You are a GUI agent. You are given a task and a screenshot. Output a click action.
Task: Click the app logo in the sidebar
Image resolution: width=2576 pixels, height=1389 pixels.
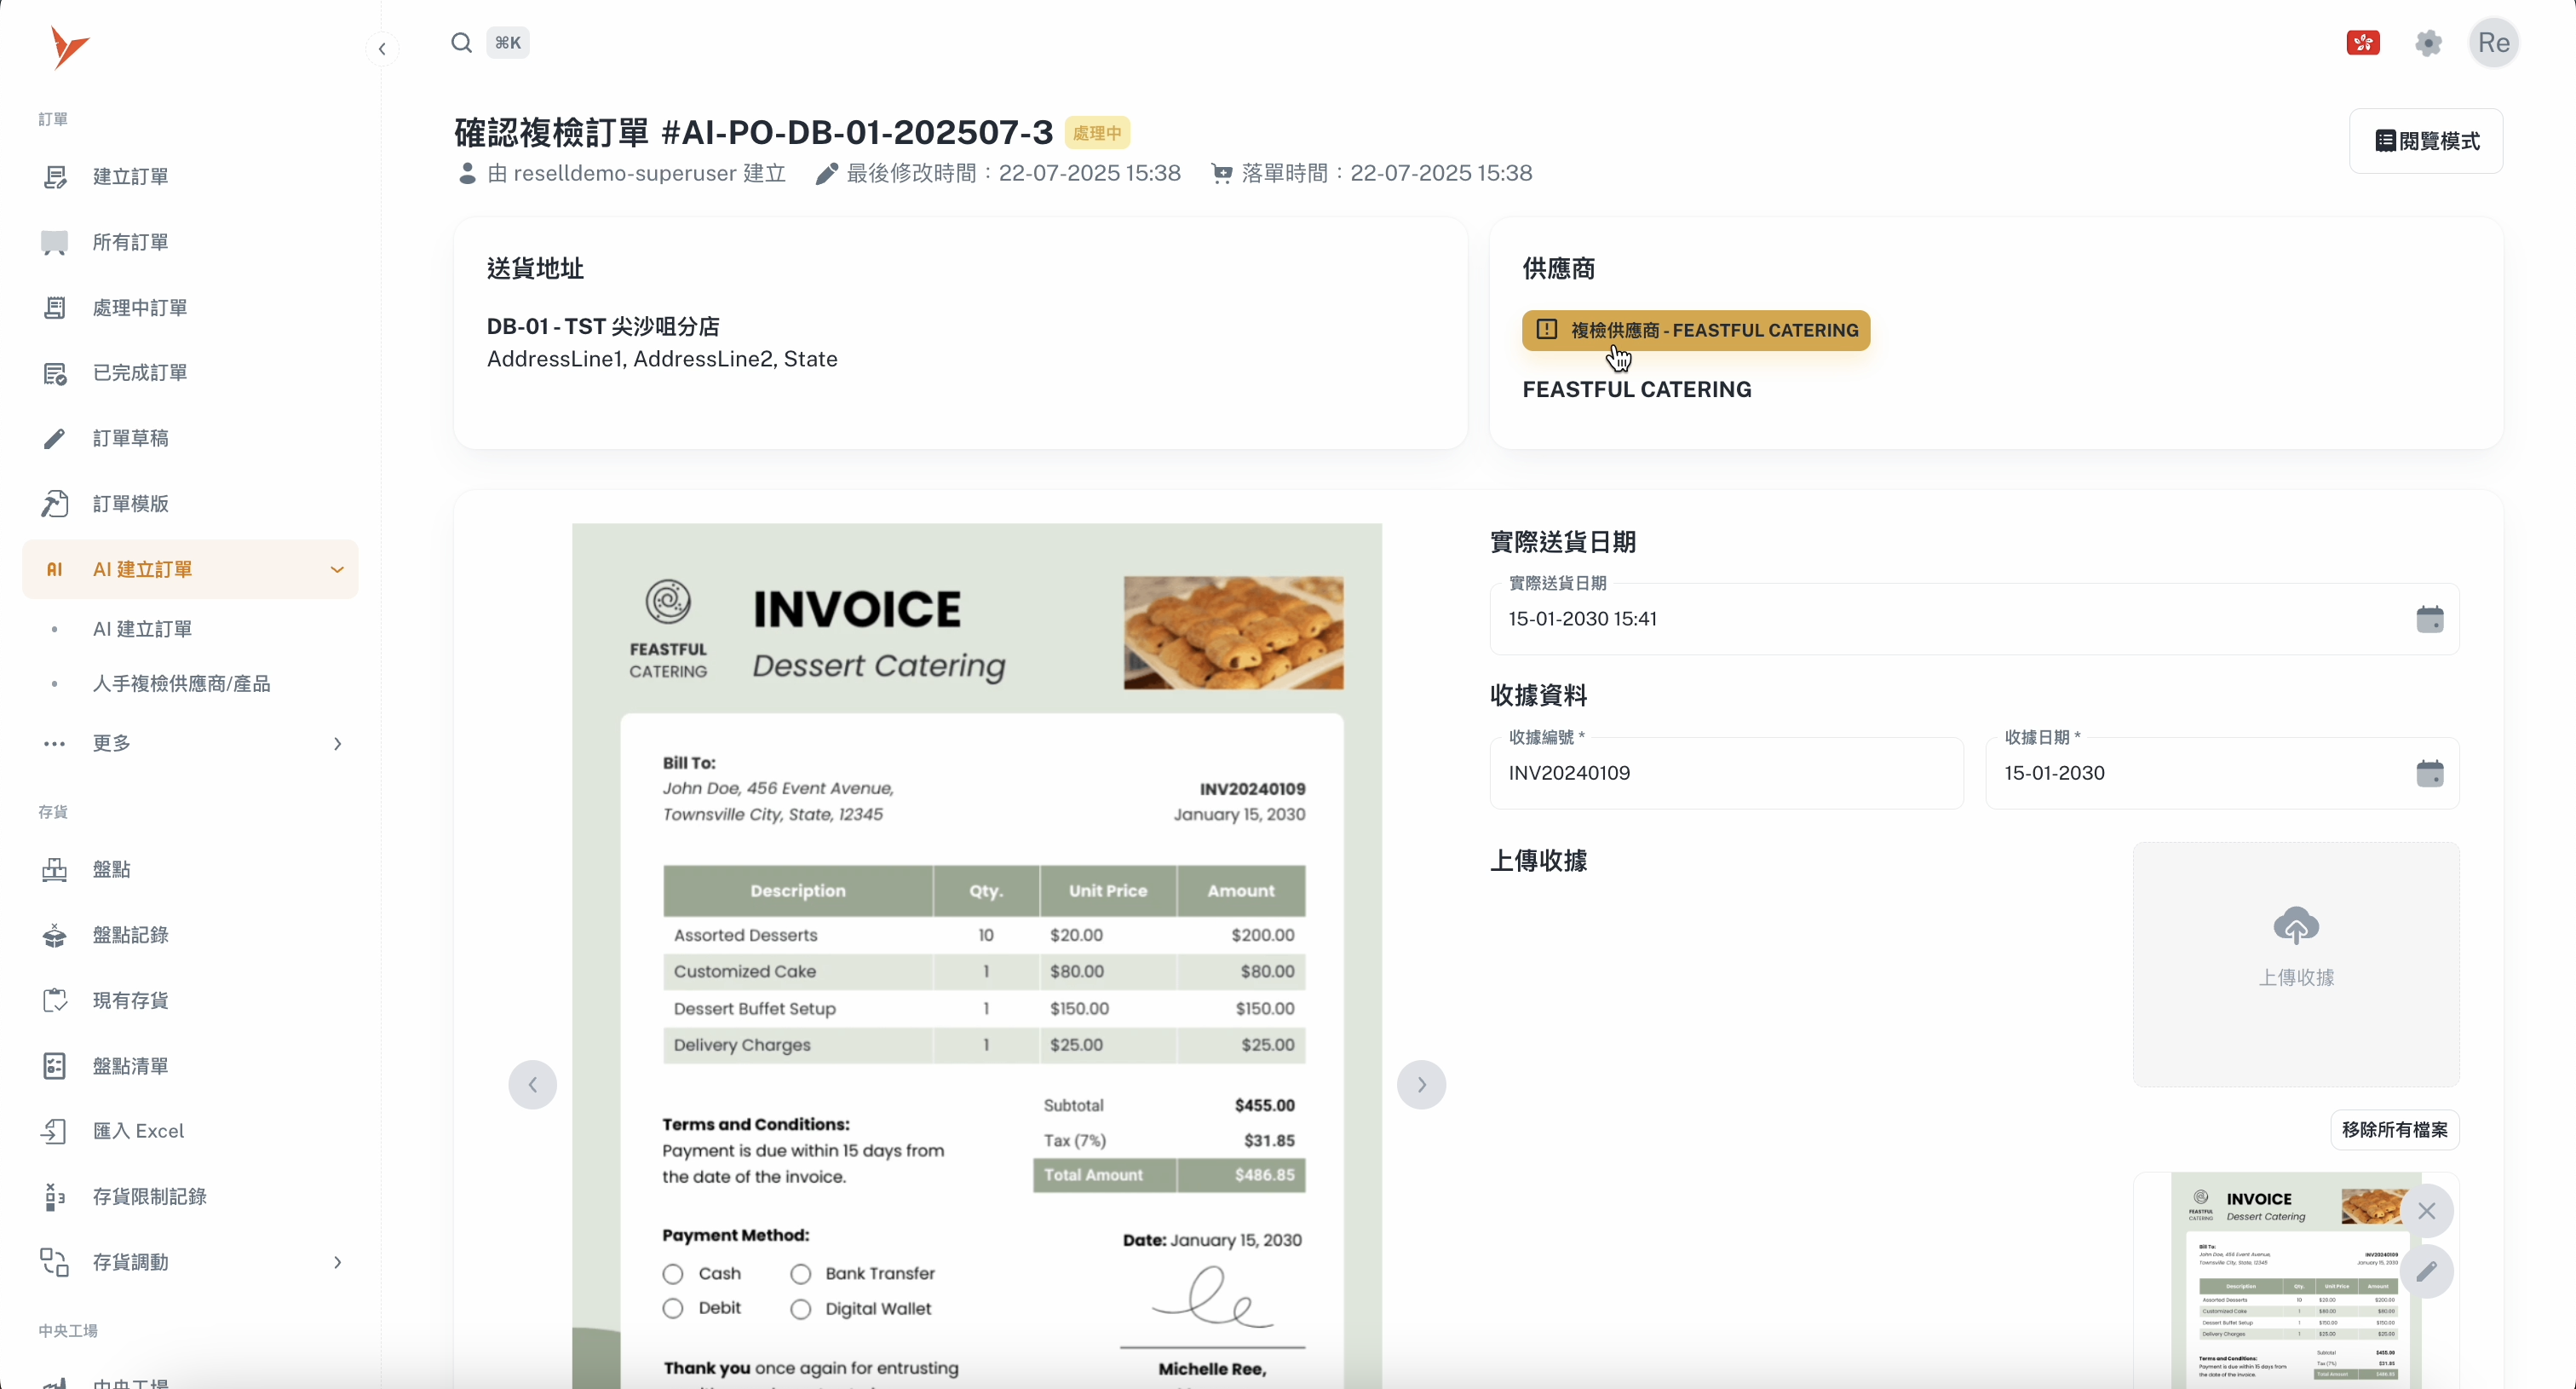tap(68, 47)
